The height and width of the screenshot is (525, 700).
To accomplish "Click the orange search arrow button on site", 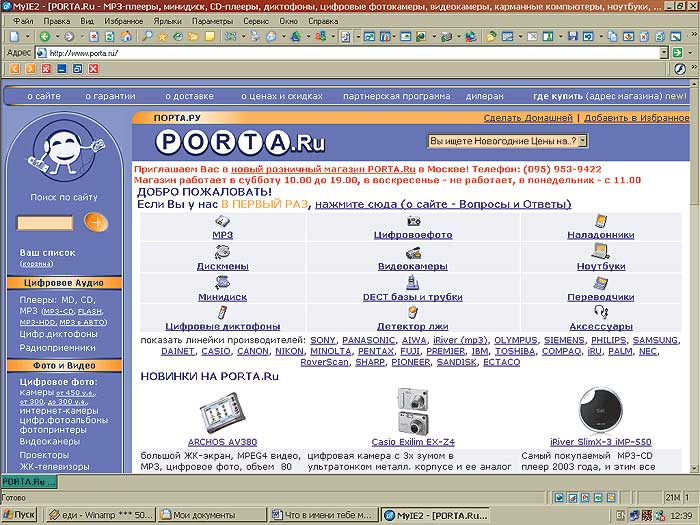I will [96, 222].
